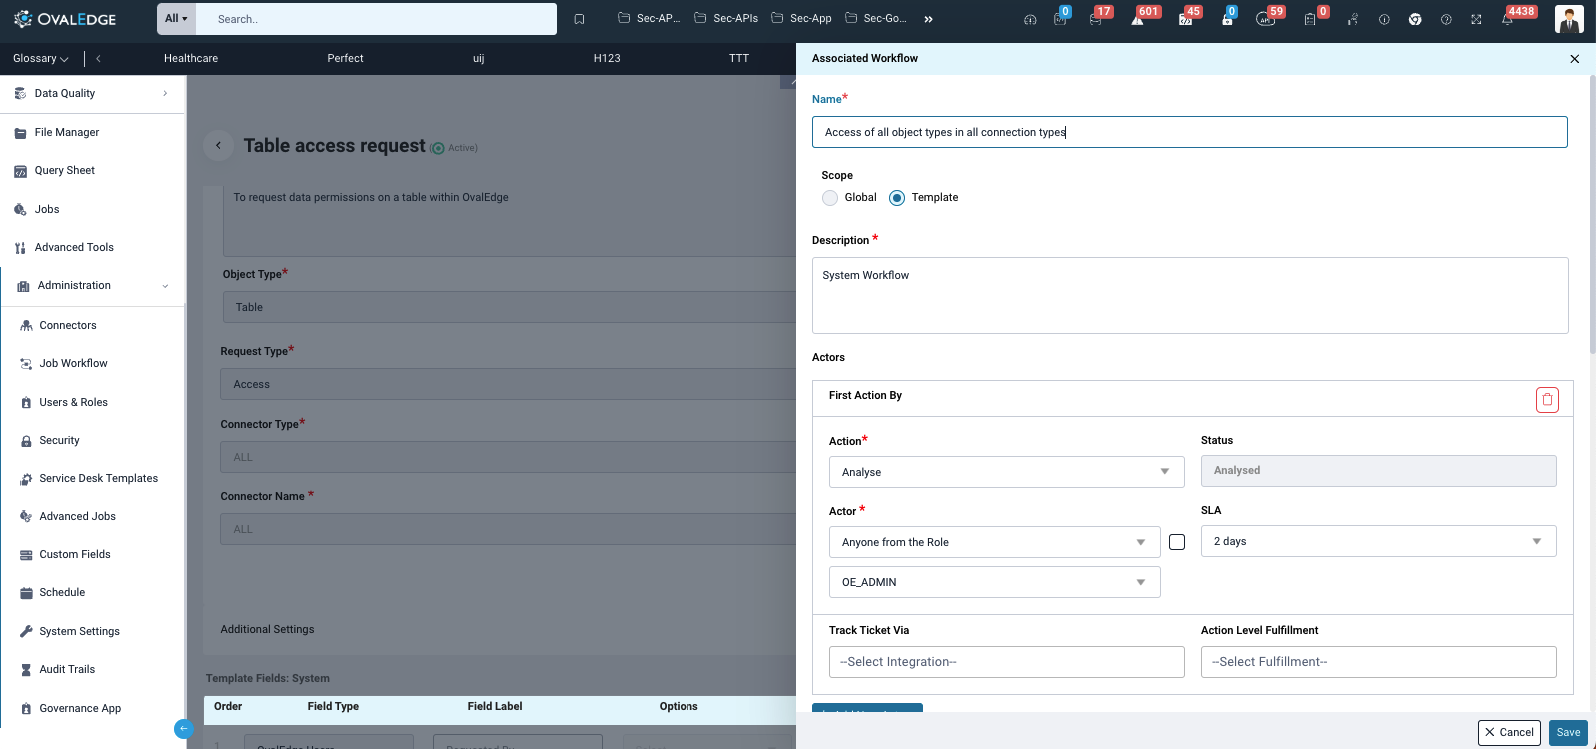1596x749 pixels.
Task: Click the top Search input field
Action: pos(376,18)
